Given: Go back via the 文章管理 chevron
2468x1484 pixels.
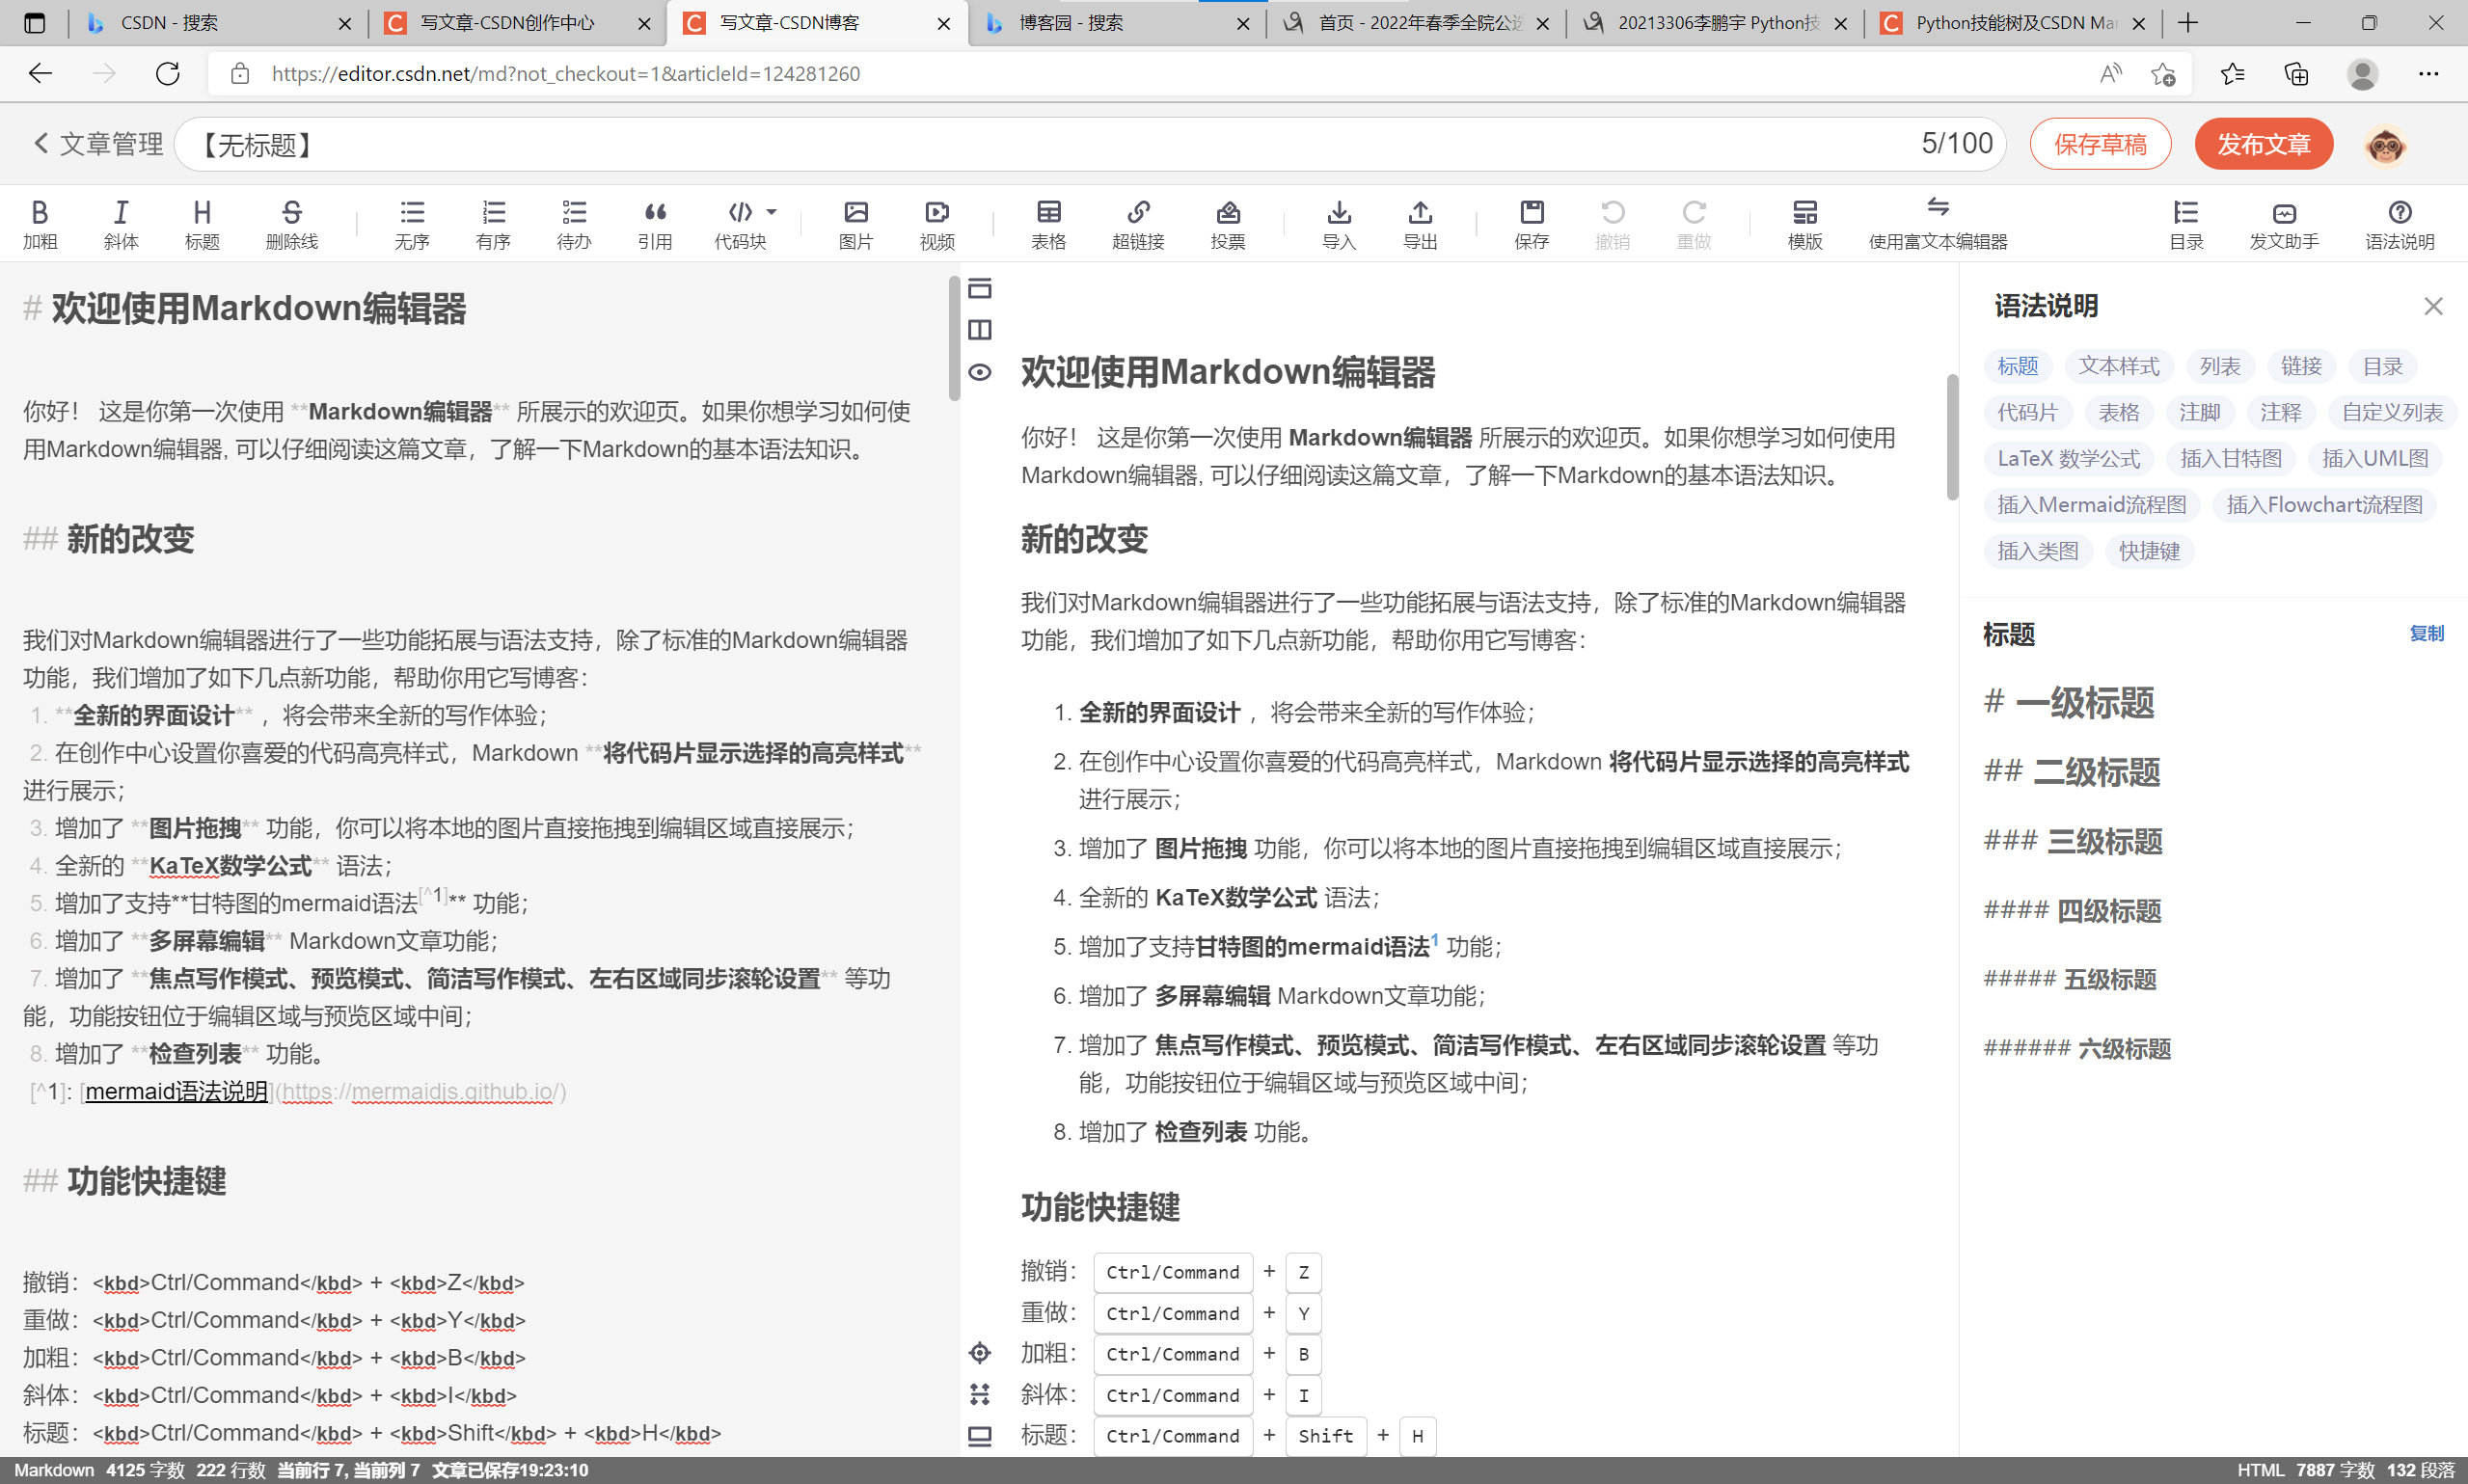Looking at the screenshot, I should 41,143.
